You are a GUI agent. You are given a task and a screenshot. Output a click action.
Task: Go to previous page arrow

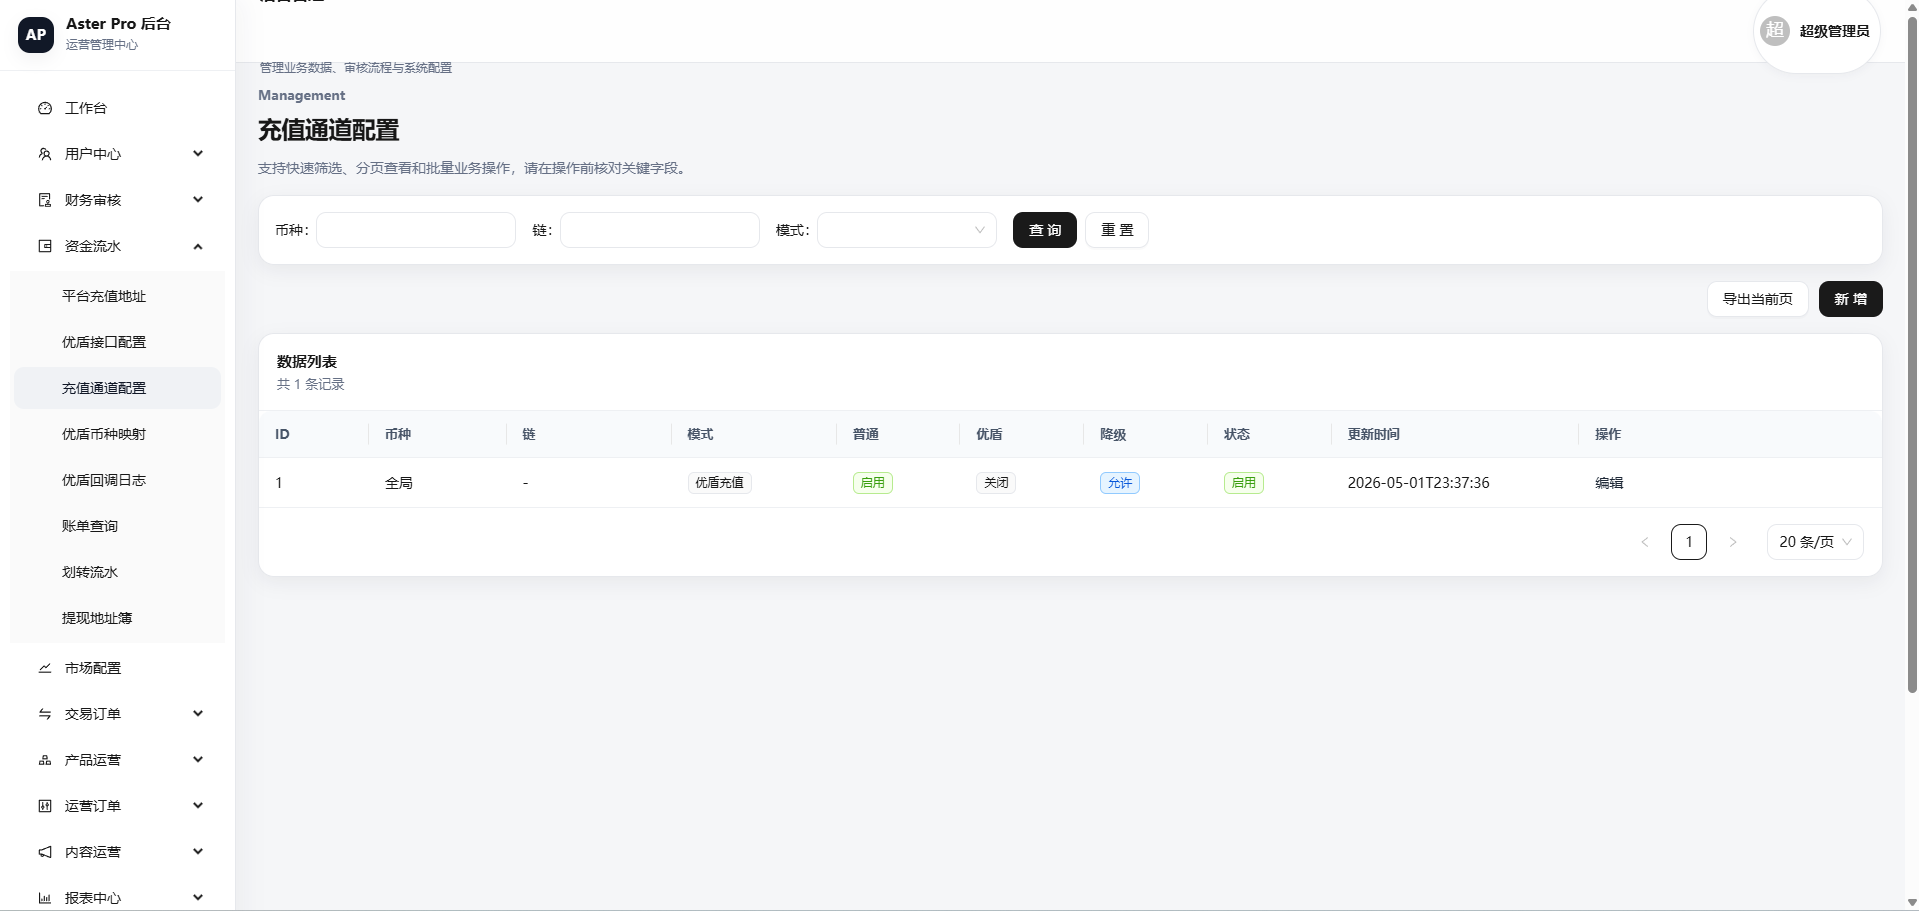click(x=1645, y=542)
